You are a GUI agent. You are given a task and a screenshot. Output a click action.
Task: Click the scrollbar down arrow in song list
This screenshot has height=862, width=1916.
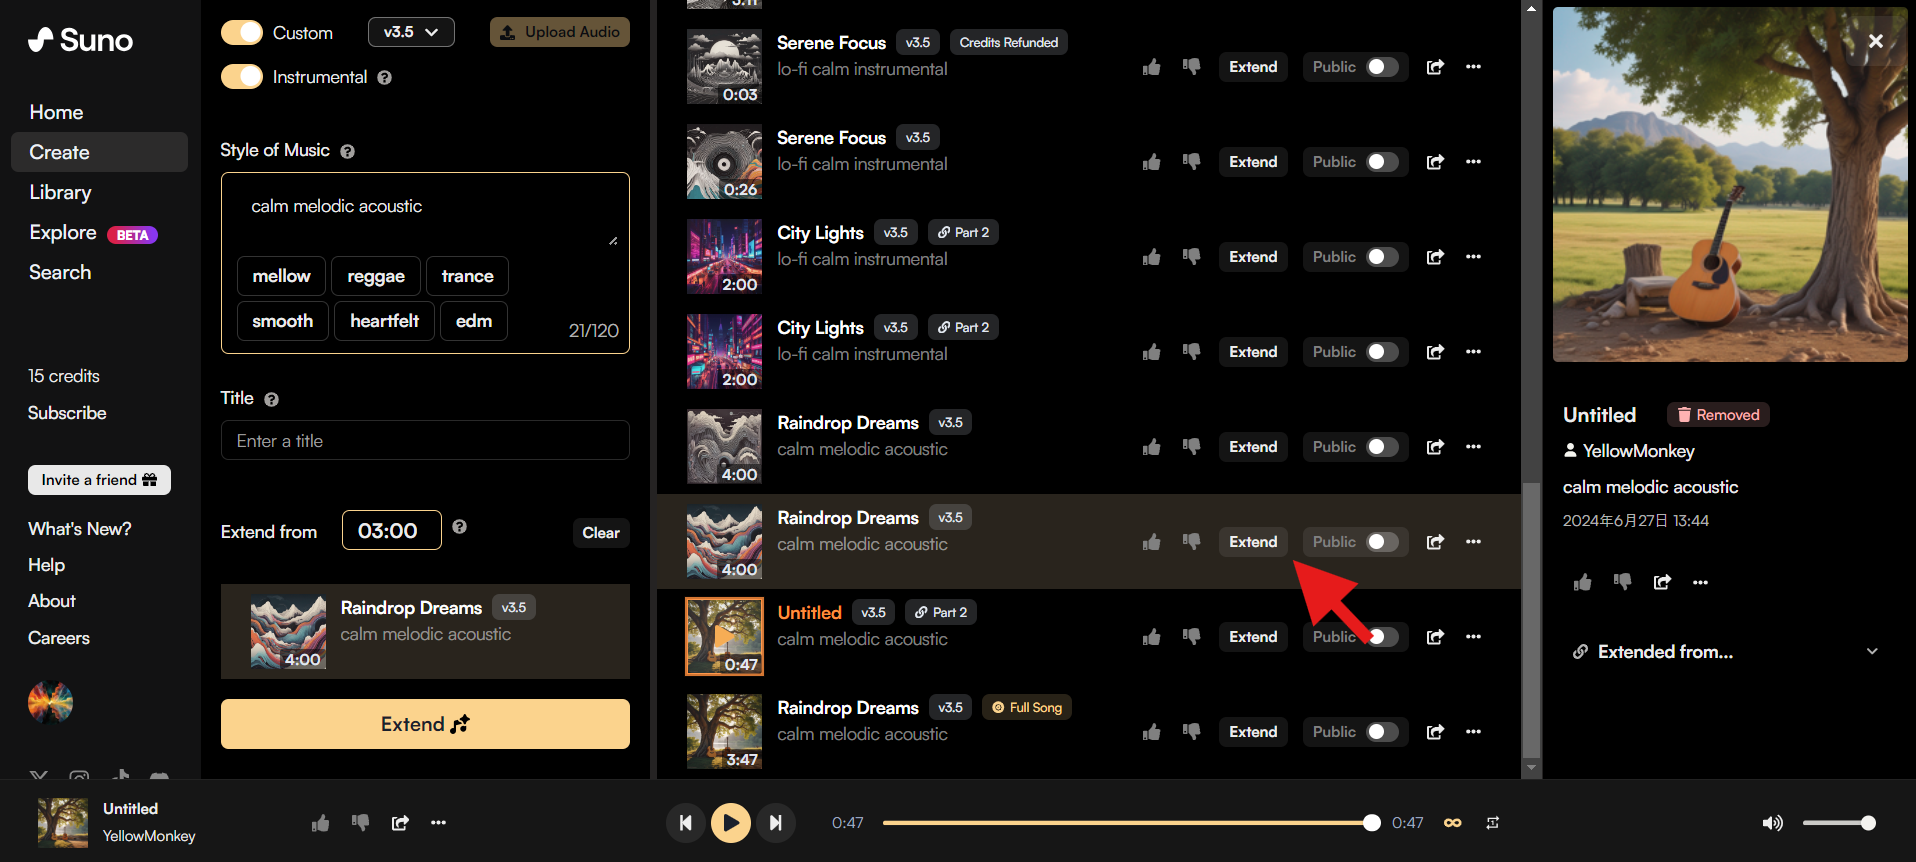[x=1531, y=768]
